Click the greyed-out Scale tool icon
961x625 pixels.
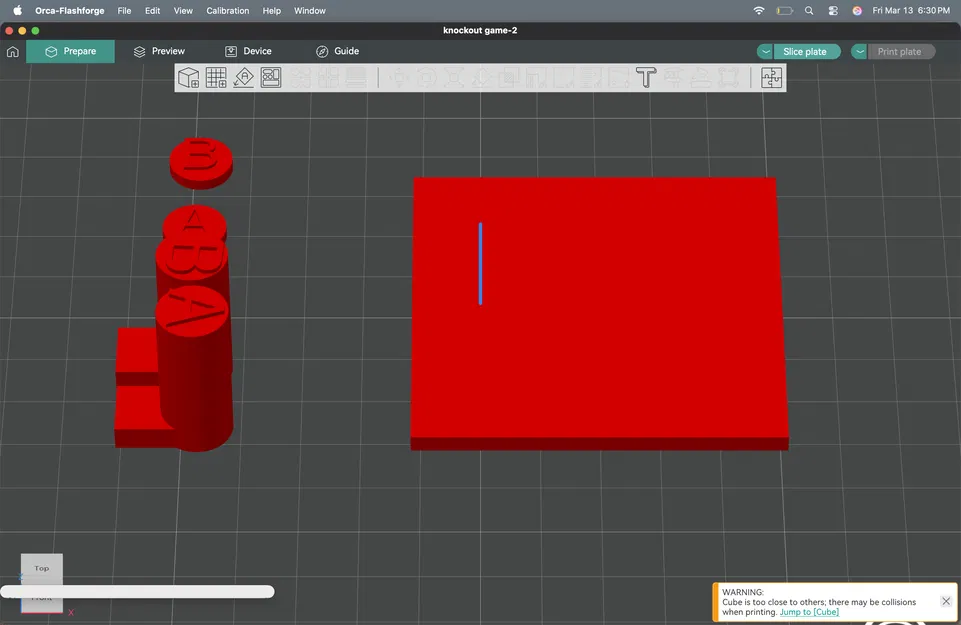[x=454, y=78]
